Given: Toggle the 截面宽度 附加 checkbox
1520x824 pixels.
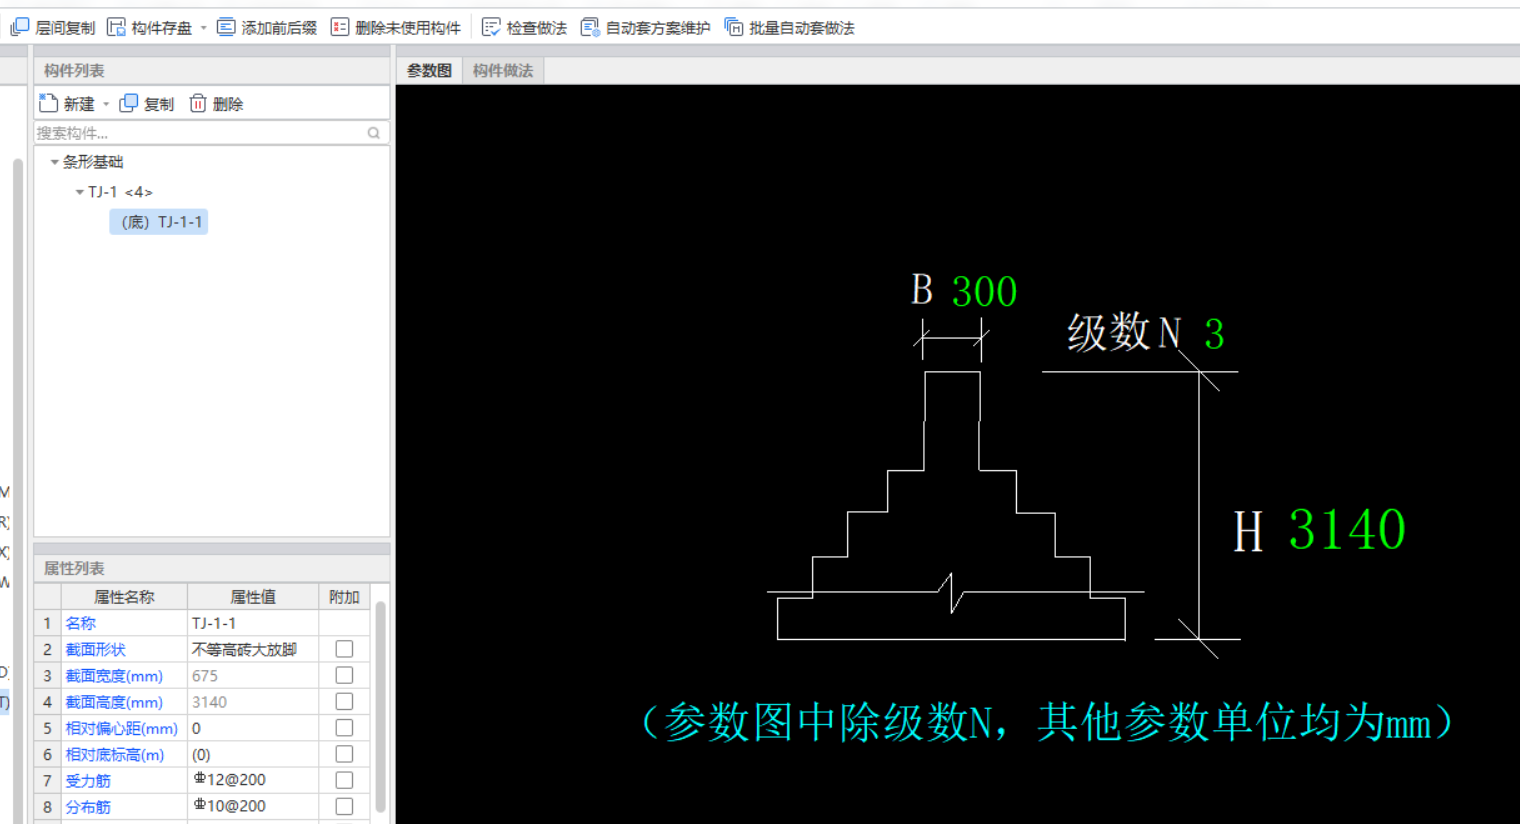Looking at the screenshot, I should (x=344, y=675).
